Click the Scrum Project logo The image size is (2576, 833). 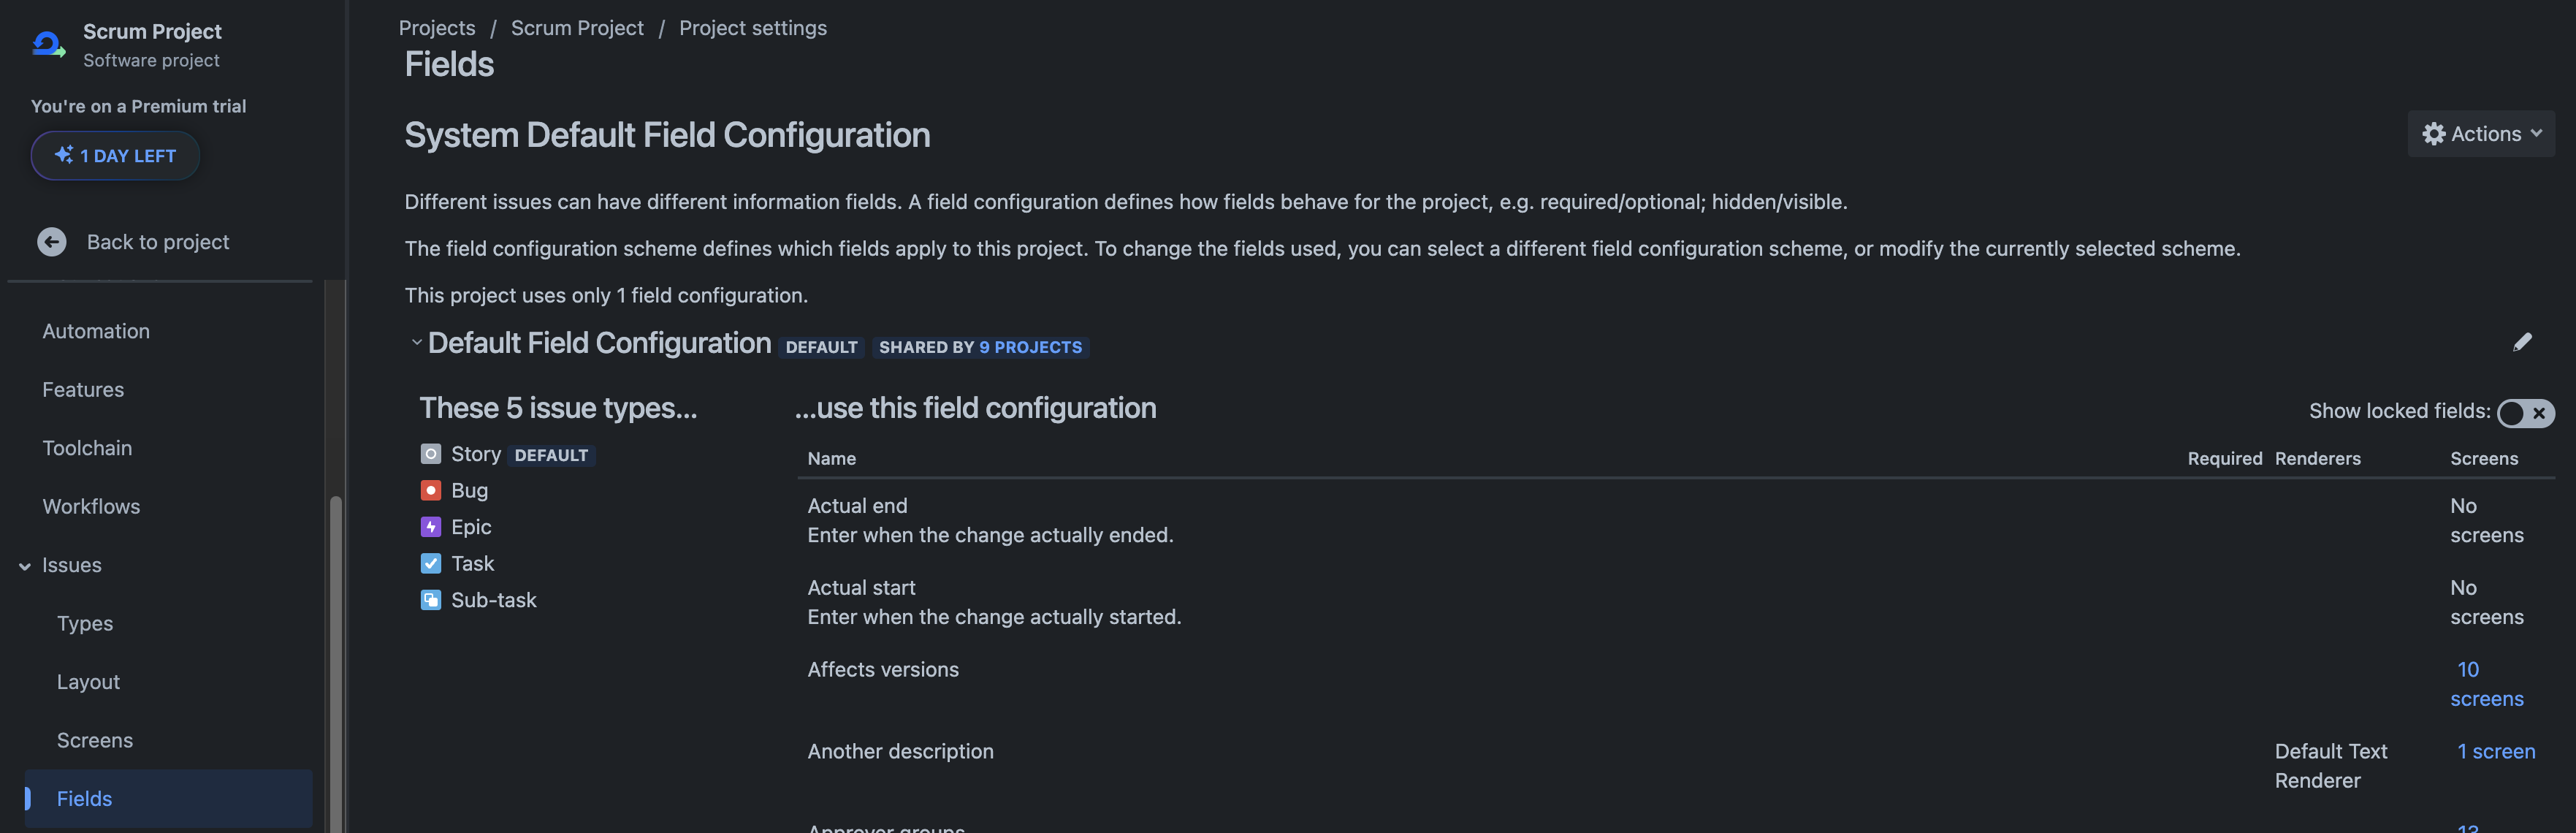(48, 44)
